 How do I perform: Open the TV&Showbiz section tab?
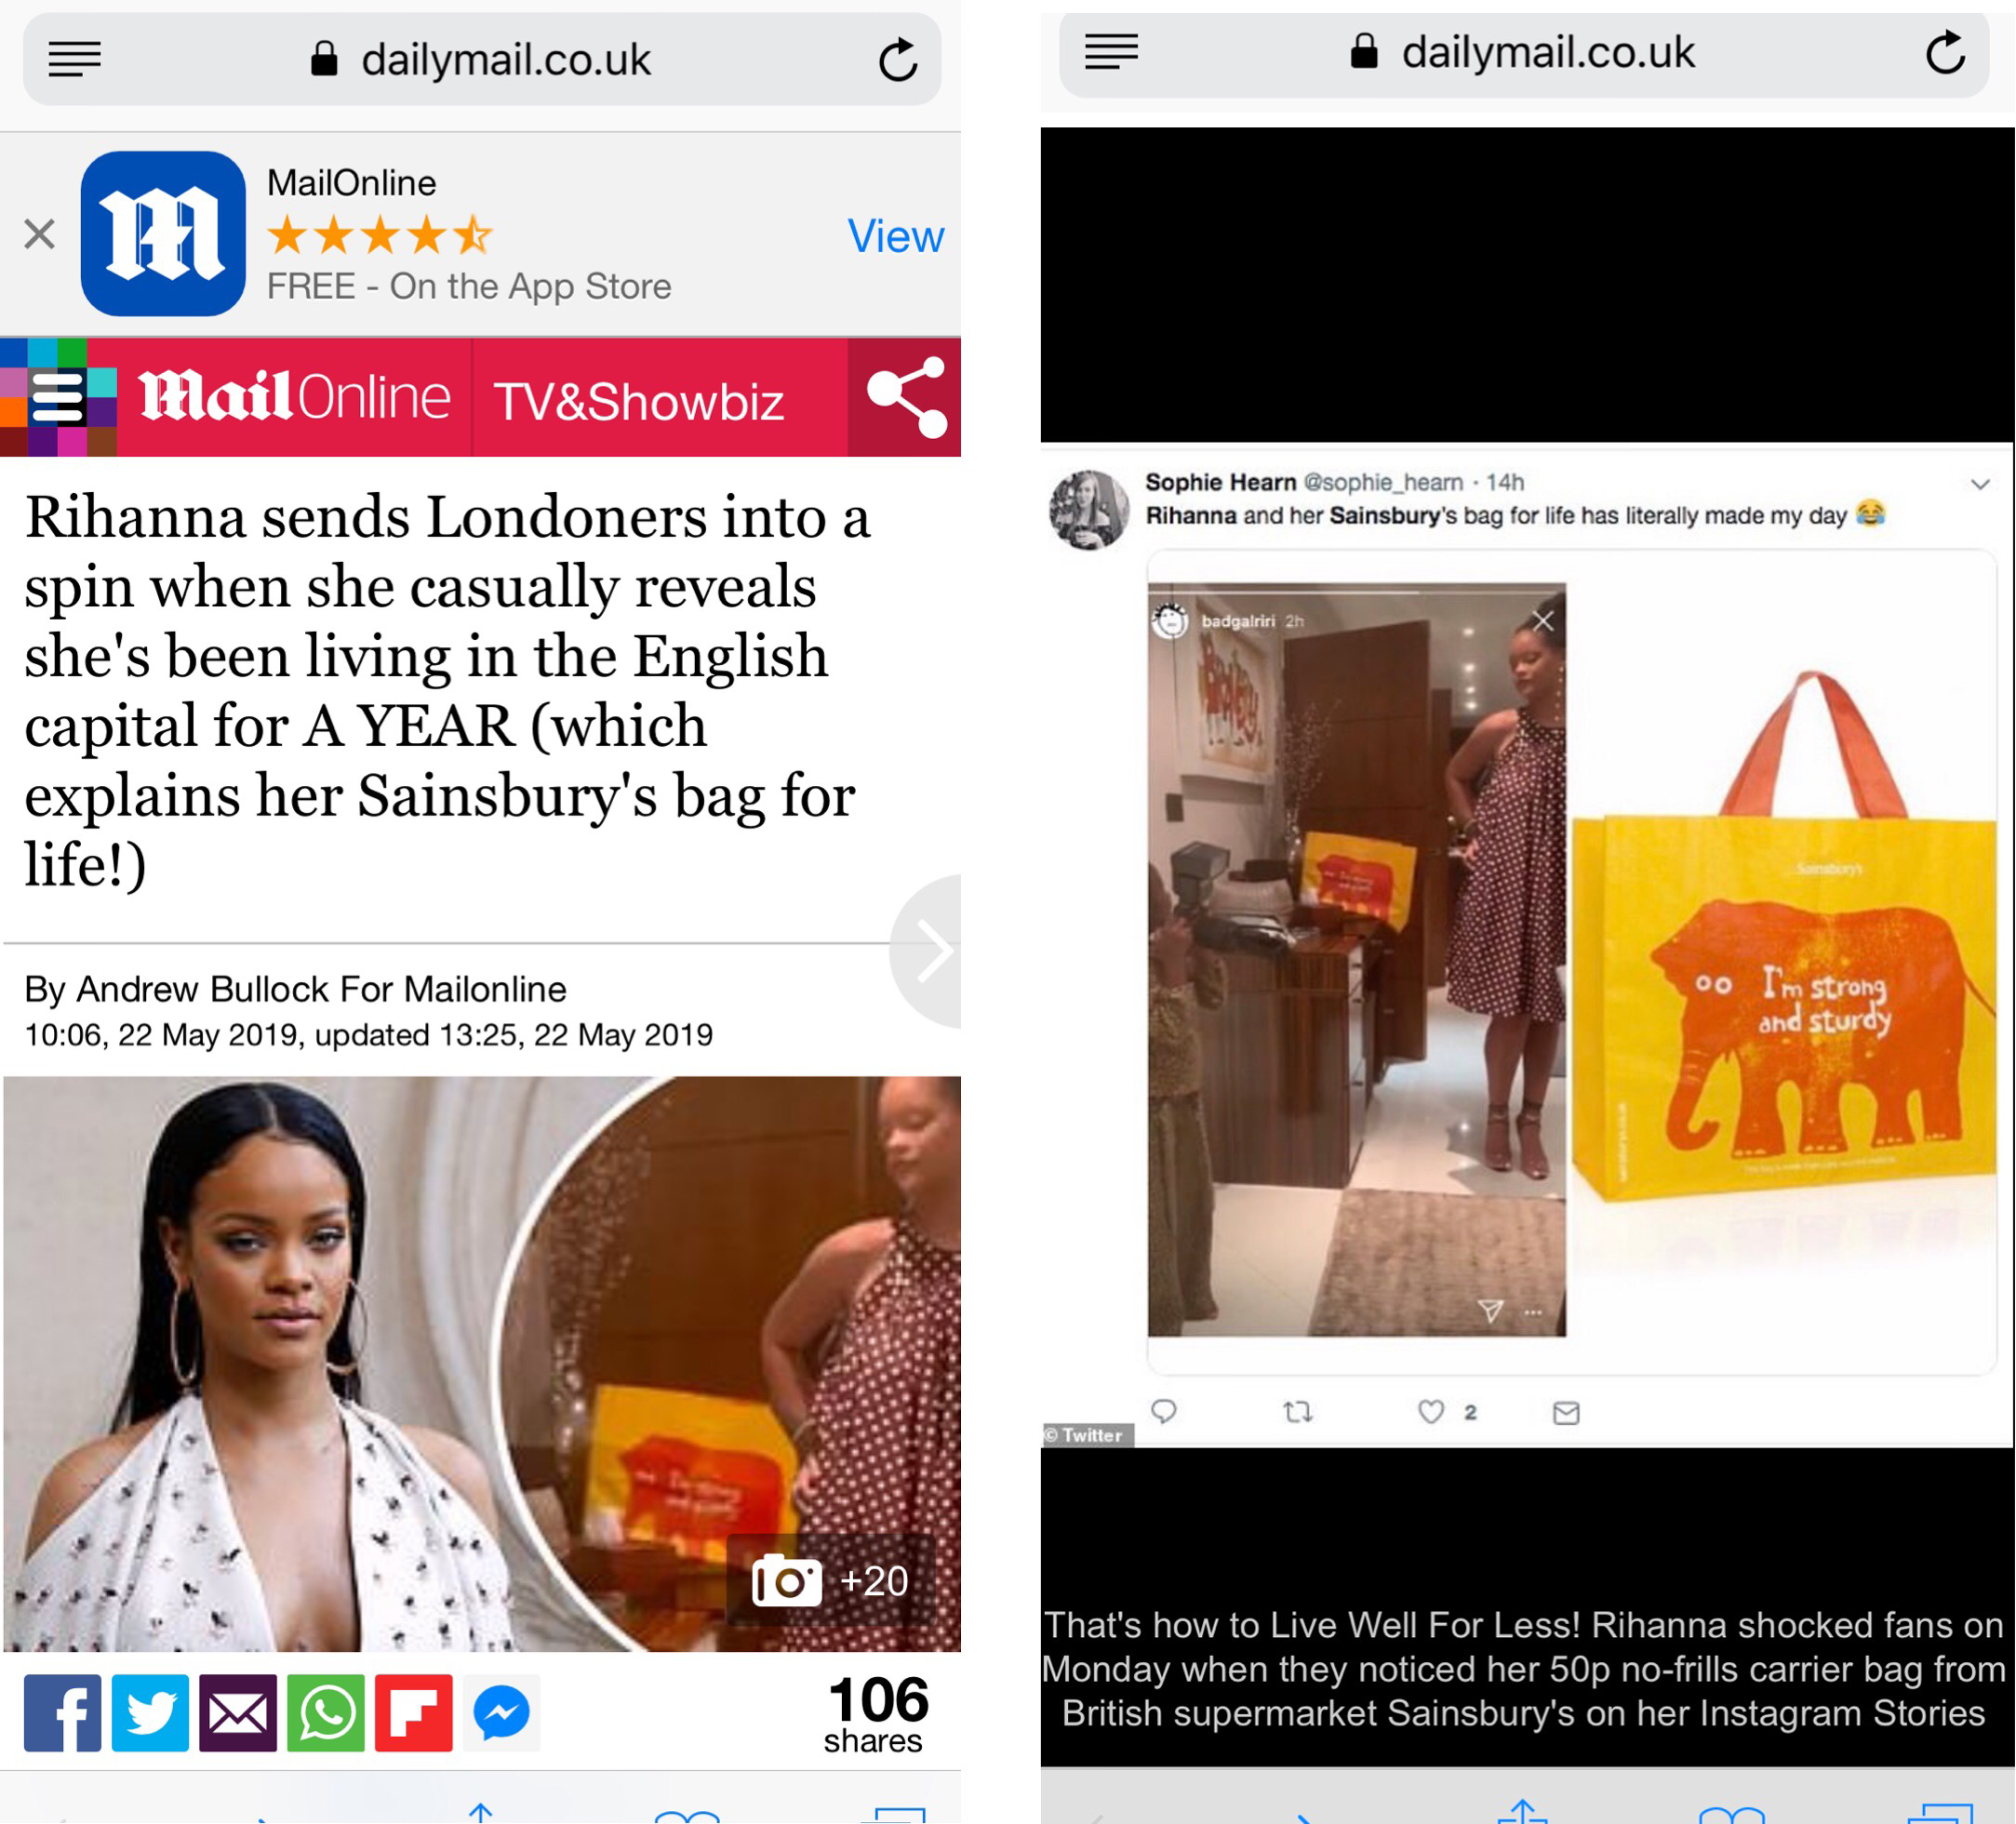(x=639, y=401)
